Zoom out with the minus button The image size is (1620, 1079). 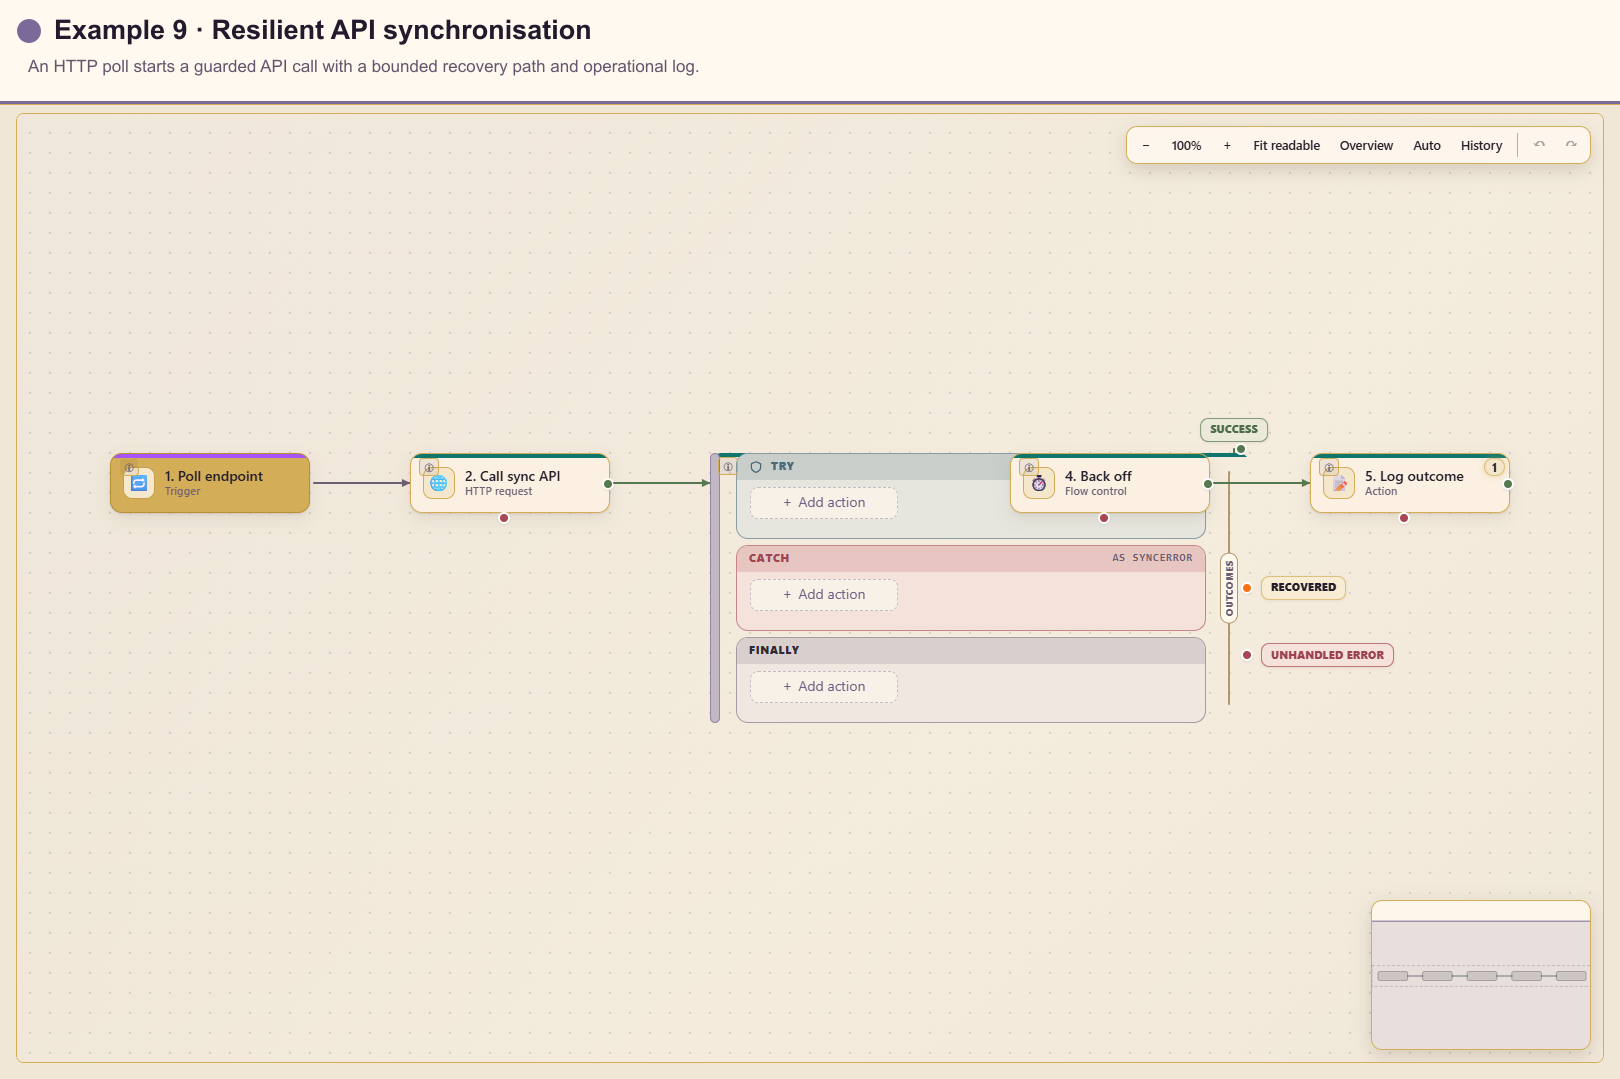click(1146, 146)
